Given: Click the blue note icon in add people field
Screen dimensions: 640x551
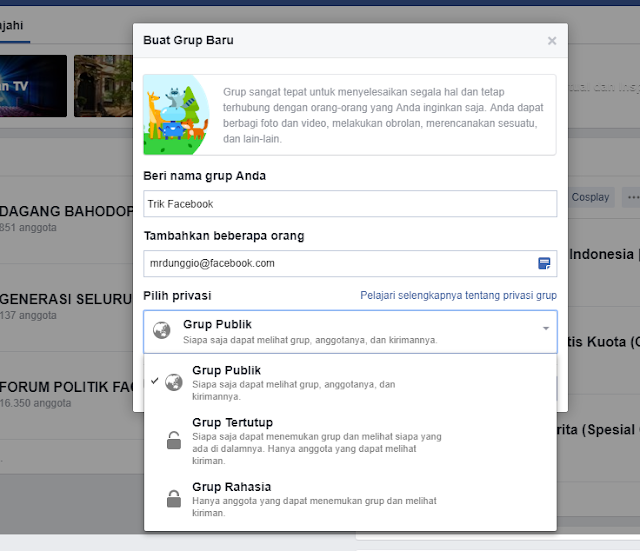Looking at the screenshot, I should [544, 263].
